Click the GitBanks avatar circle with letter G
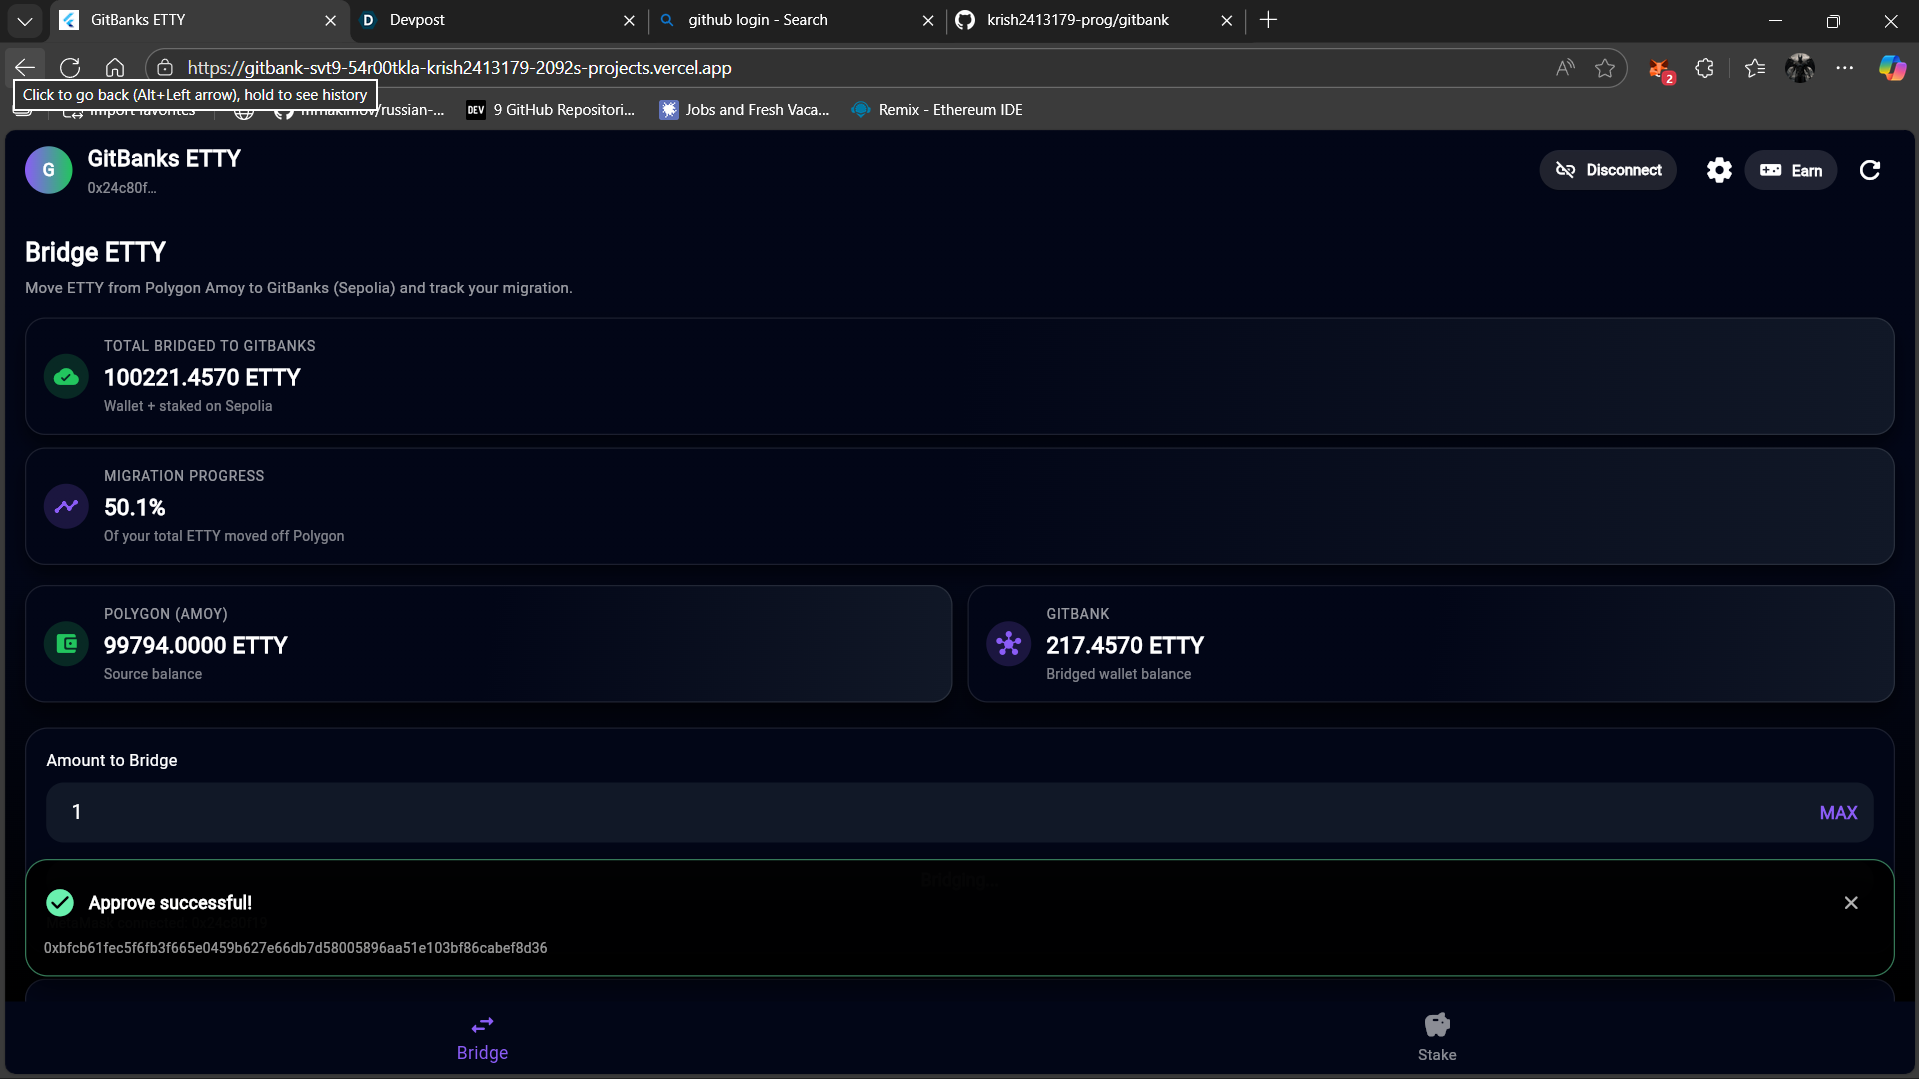 click(48, 170)
